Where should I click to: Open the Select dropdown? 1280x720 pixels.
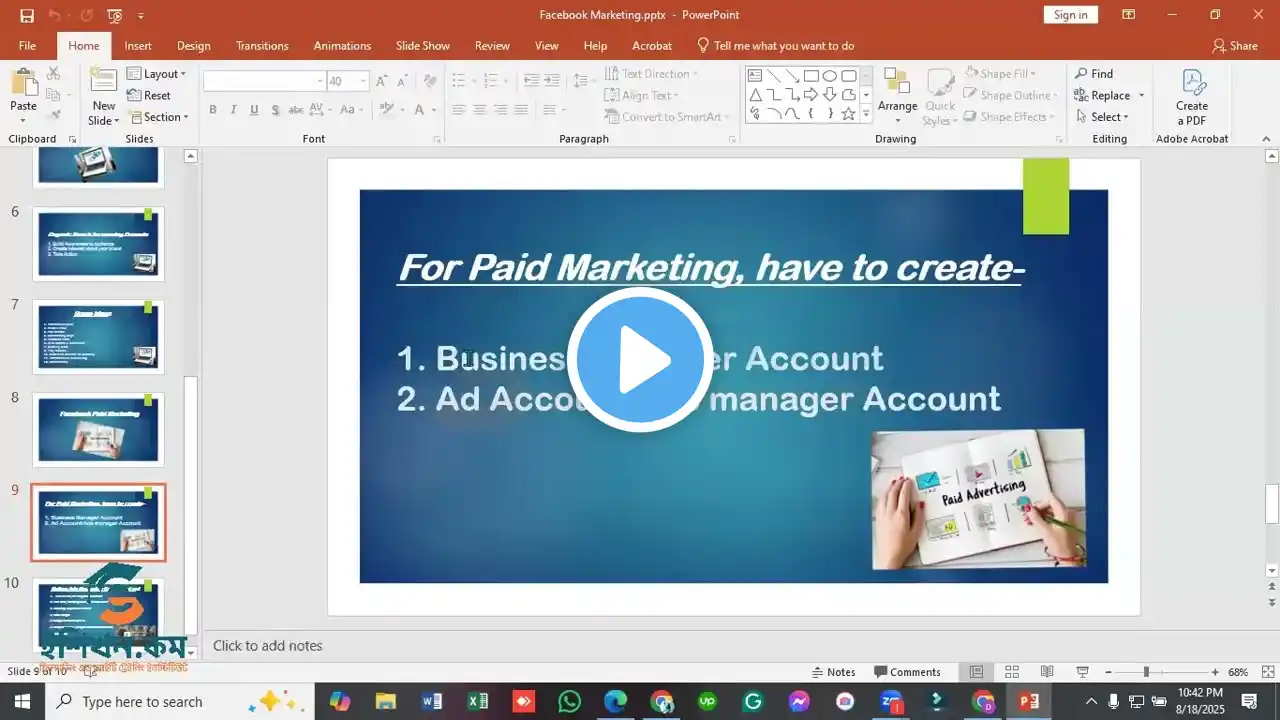pyautogui.click(x=1103, y=117)
